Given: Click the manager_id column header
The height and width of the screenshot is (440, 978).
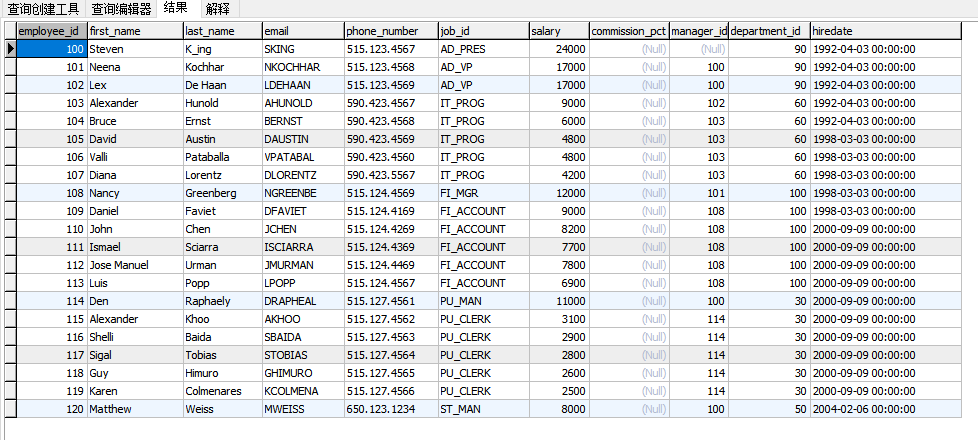Looking at the screenshot, I should coord(699,31).
